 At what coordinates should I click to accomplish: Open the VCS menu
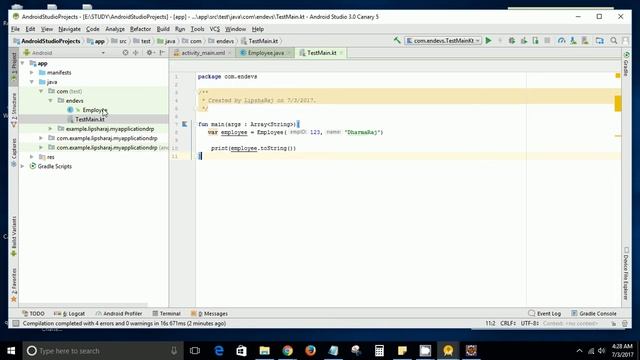pyautogui.click(x=215, y=29)
